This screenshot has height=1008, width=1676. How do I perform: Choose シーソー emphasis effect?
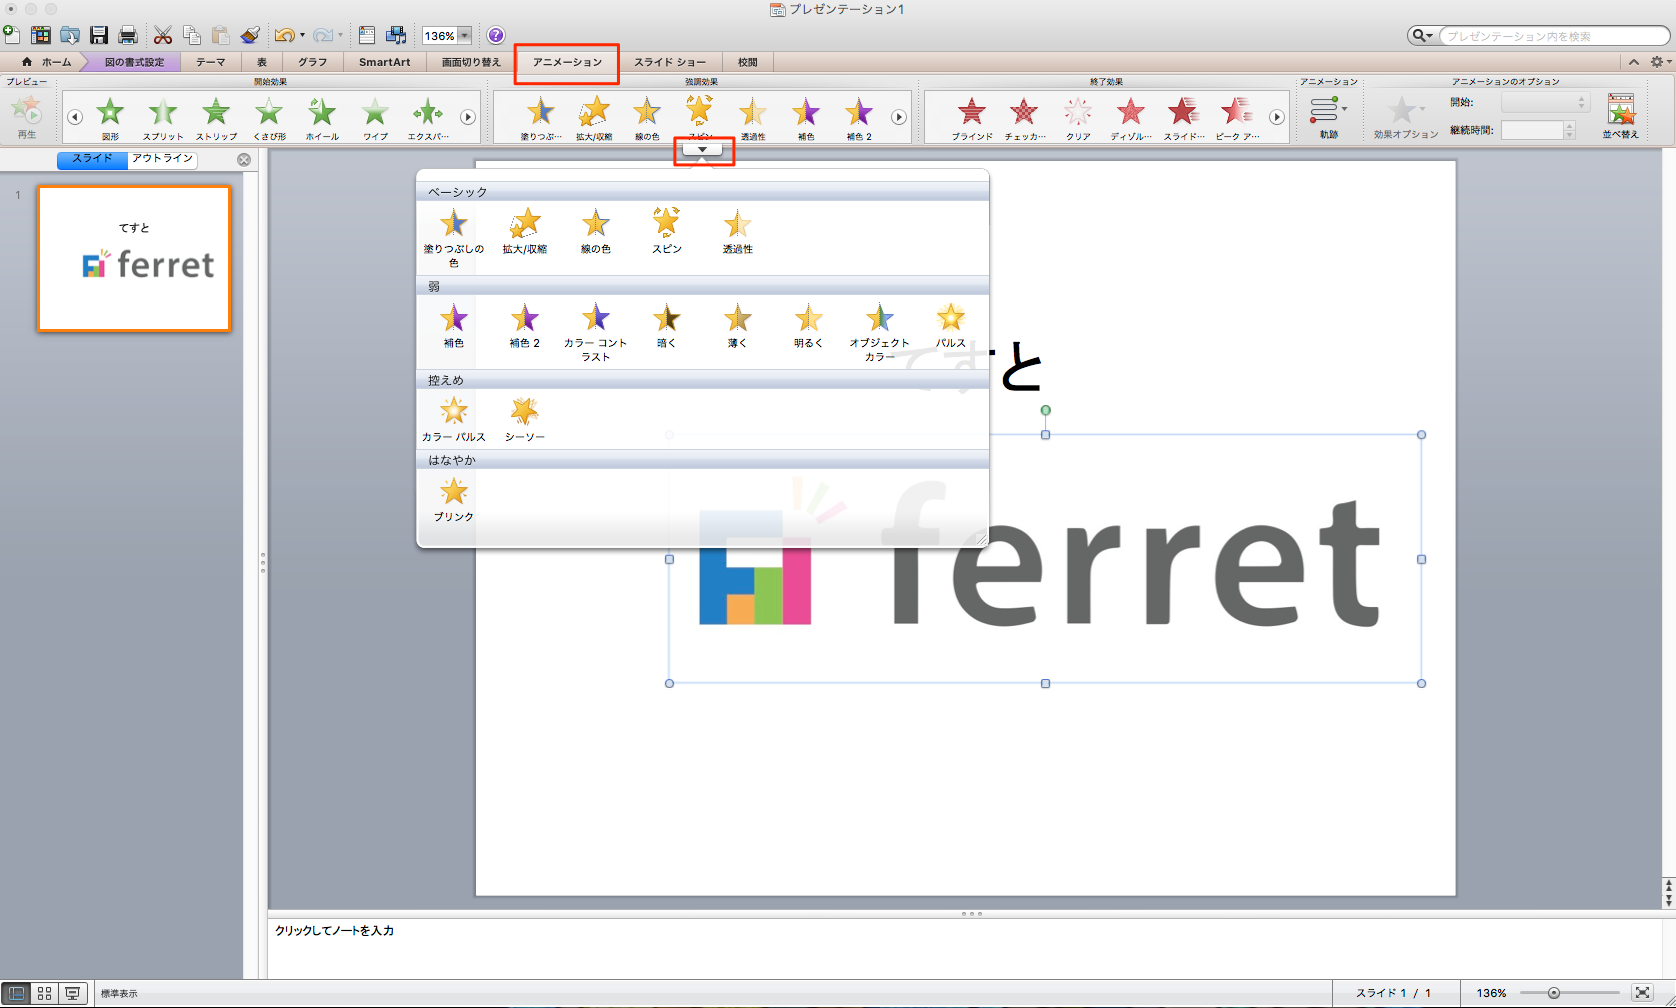tap(525, 419)
